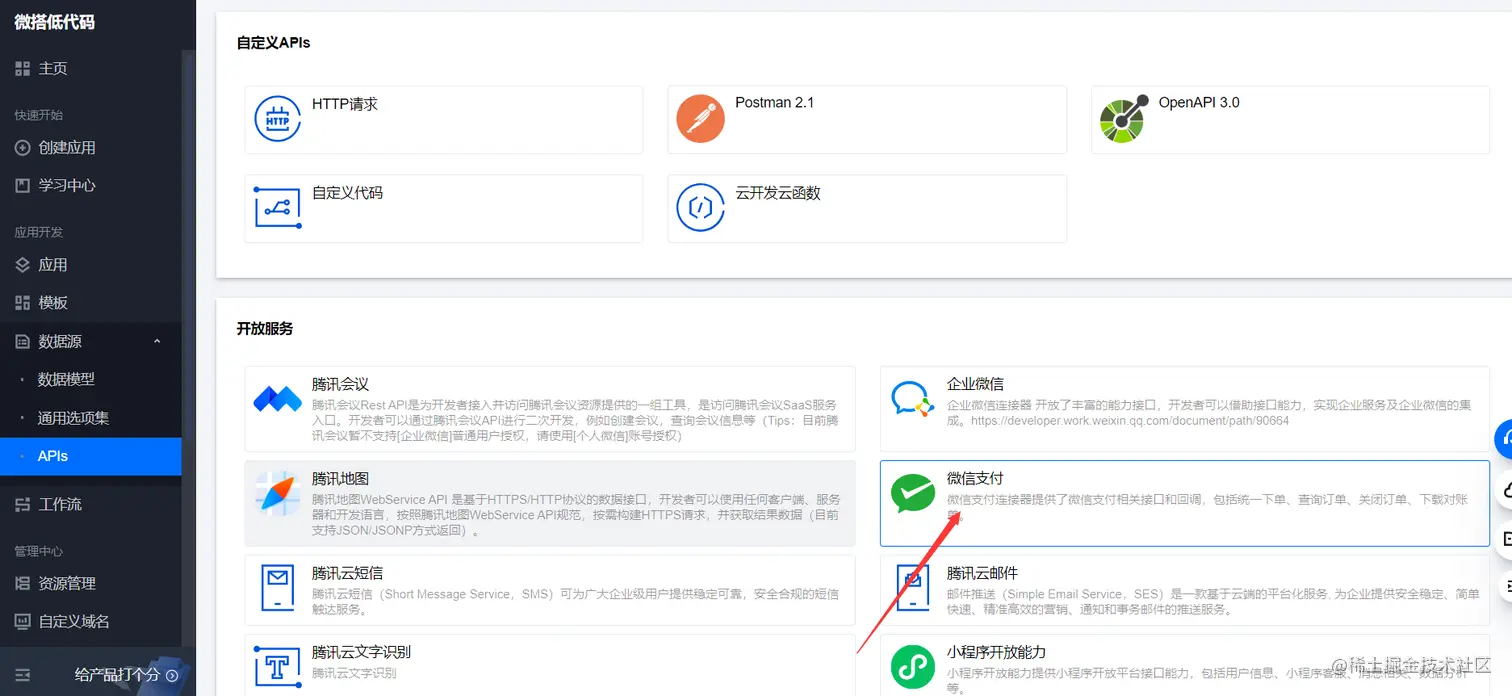The width and height of the screenshot is (1512, 696).
Task: Choose the OpenAPI 3.0 card
Action: tap(1290, 120)
